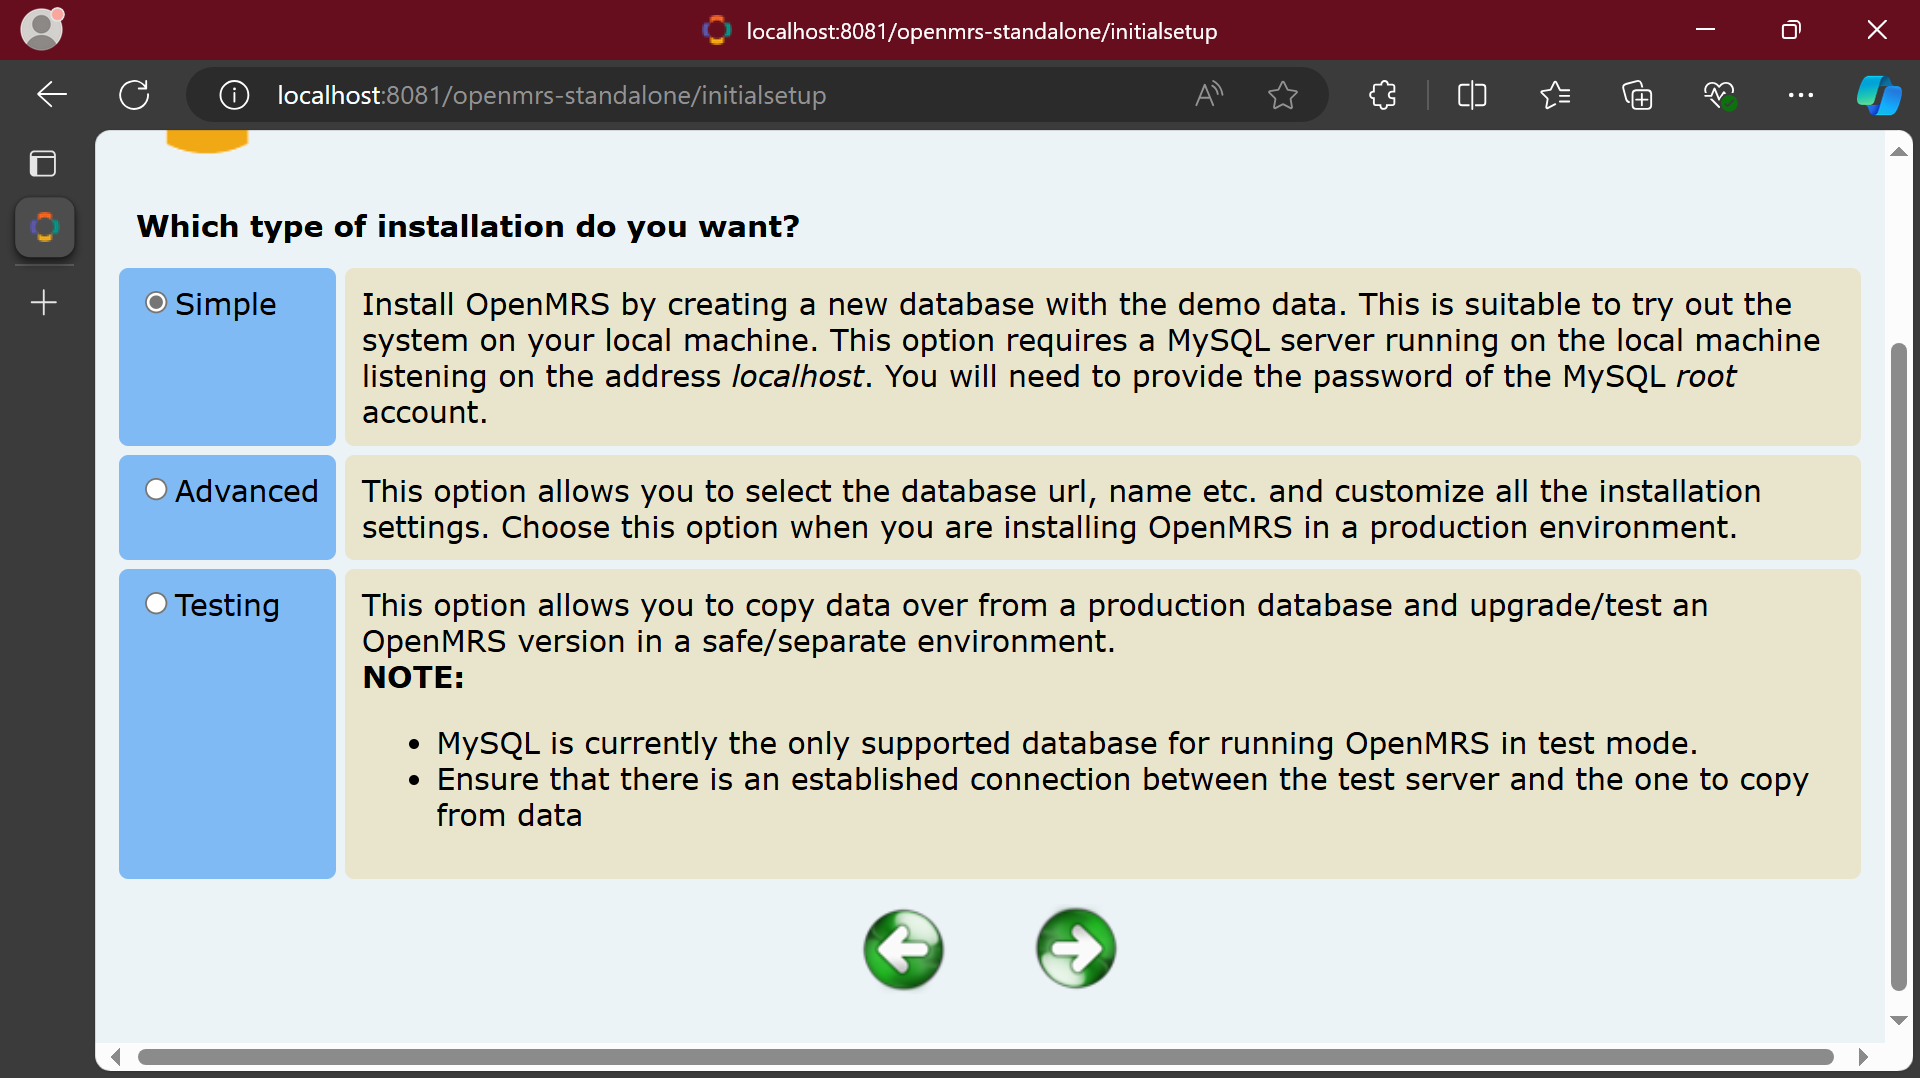Open a new tab with plus icon
Viewport: 1920px width, 1078px height.
coord(44,302)
